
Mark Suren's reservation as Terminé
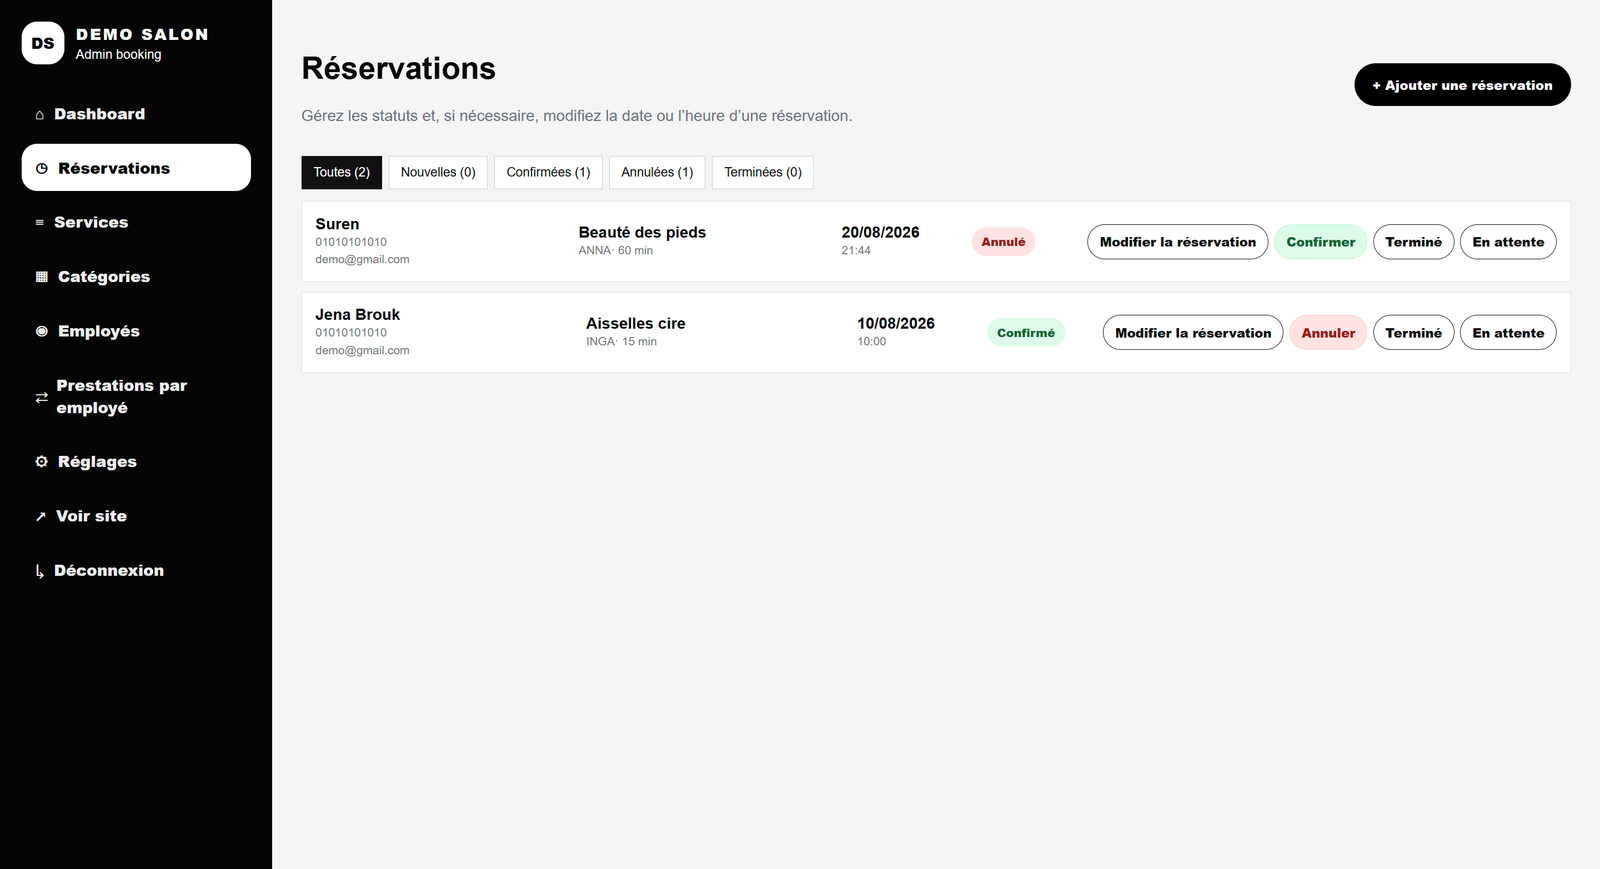(x=1414, y=242)
